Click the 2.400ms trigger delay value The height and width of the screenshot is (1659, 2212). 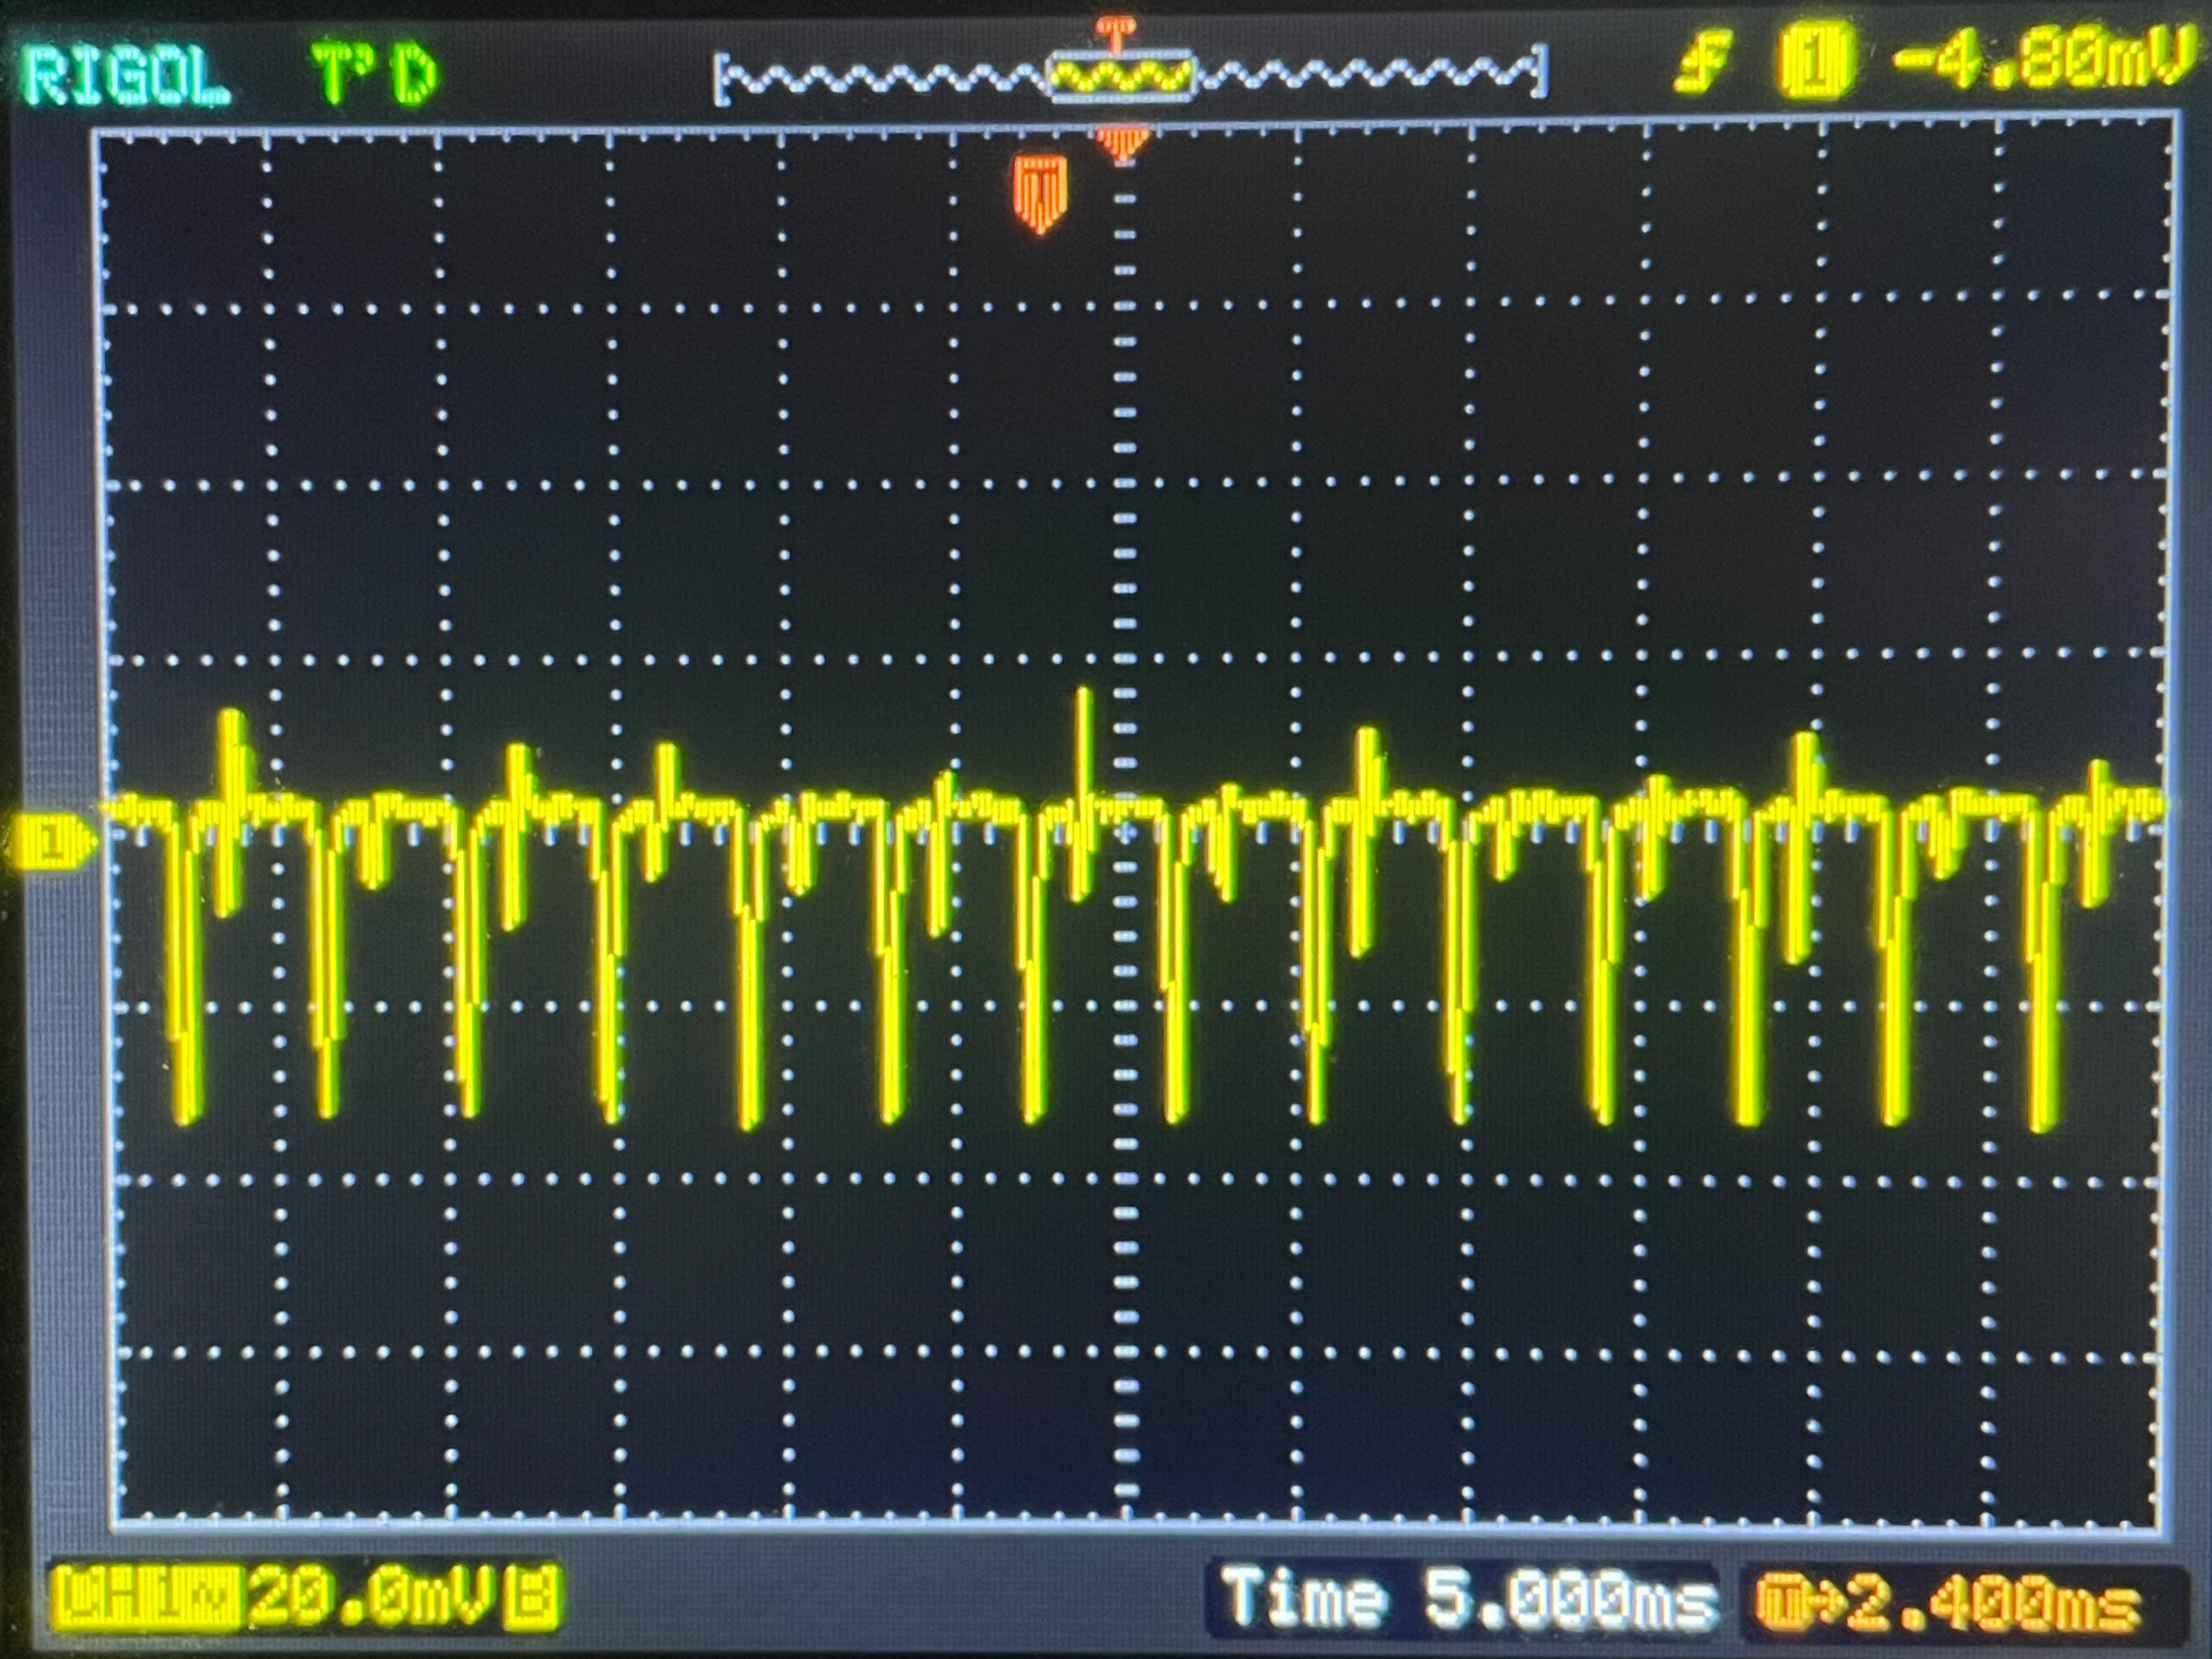point(1992,1603)
